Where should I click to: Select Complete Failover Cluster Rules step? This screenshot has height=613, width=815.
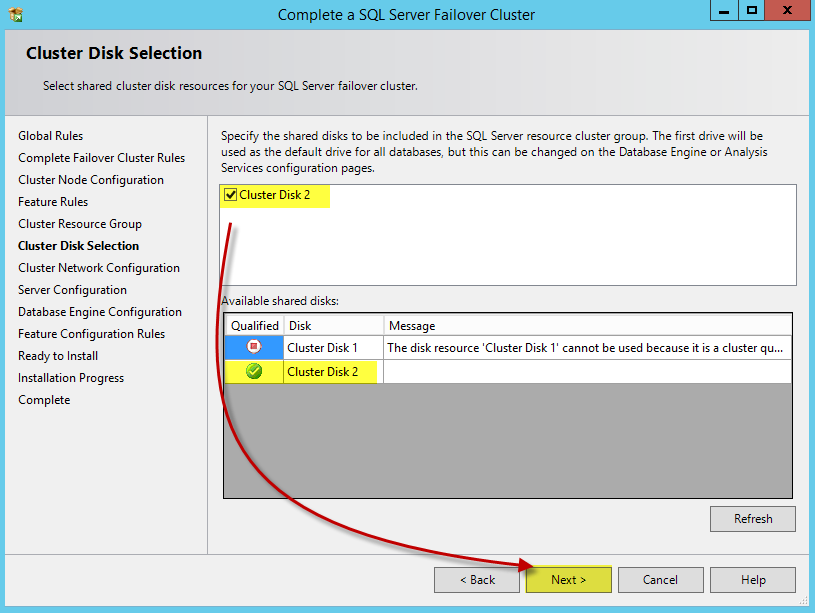click(101, 158)
